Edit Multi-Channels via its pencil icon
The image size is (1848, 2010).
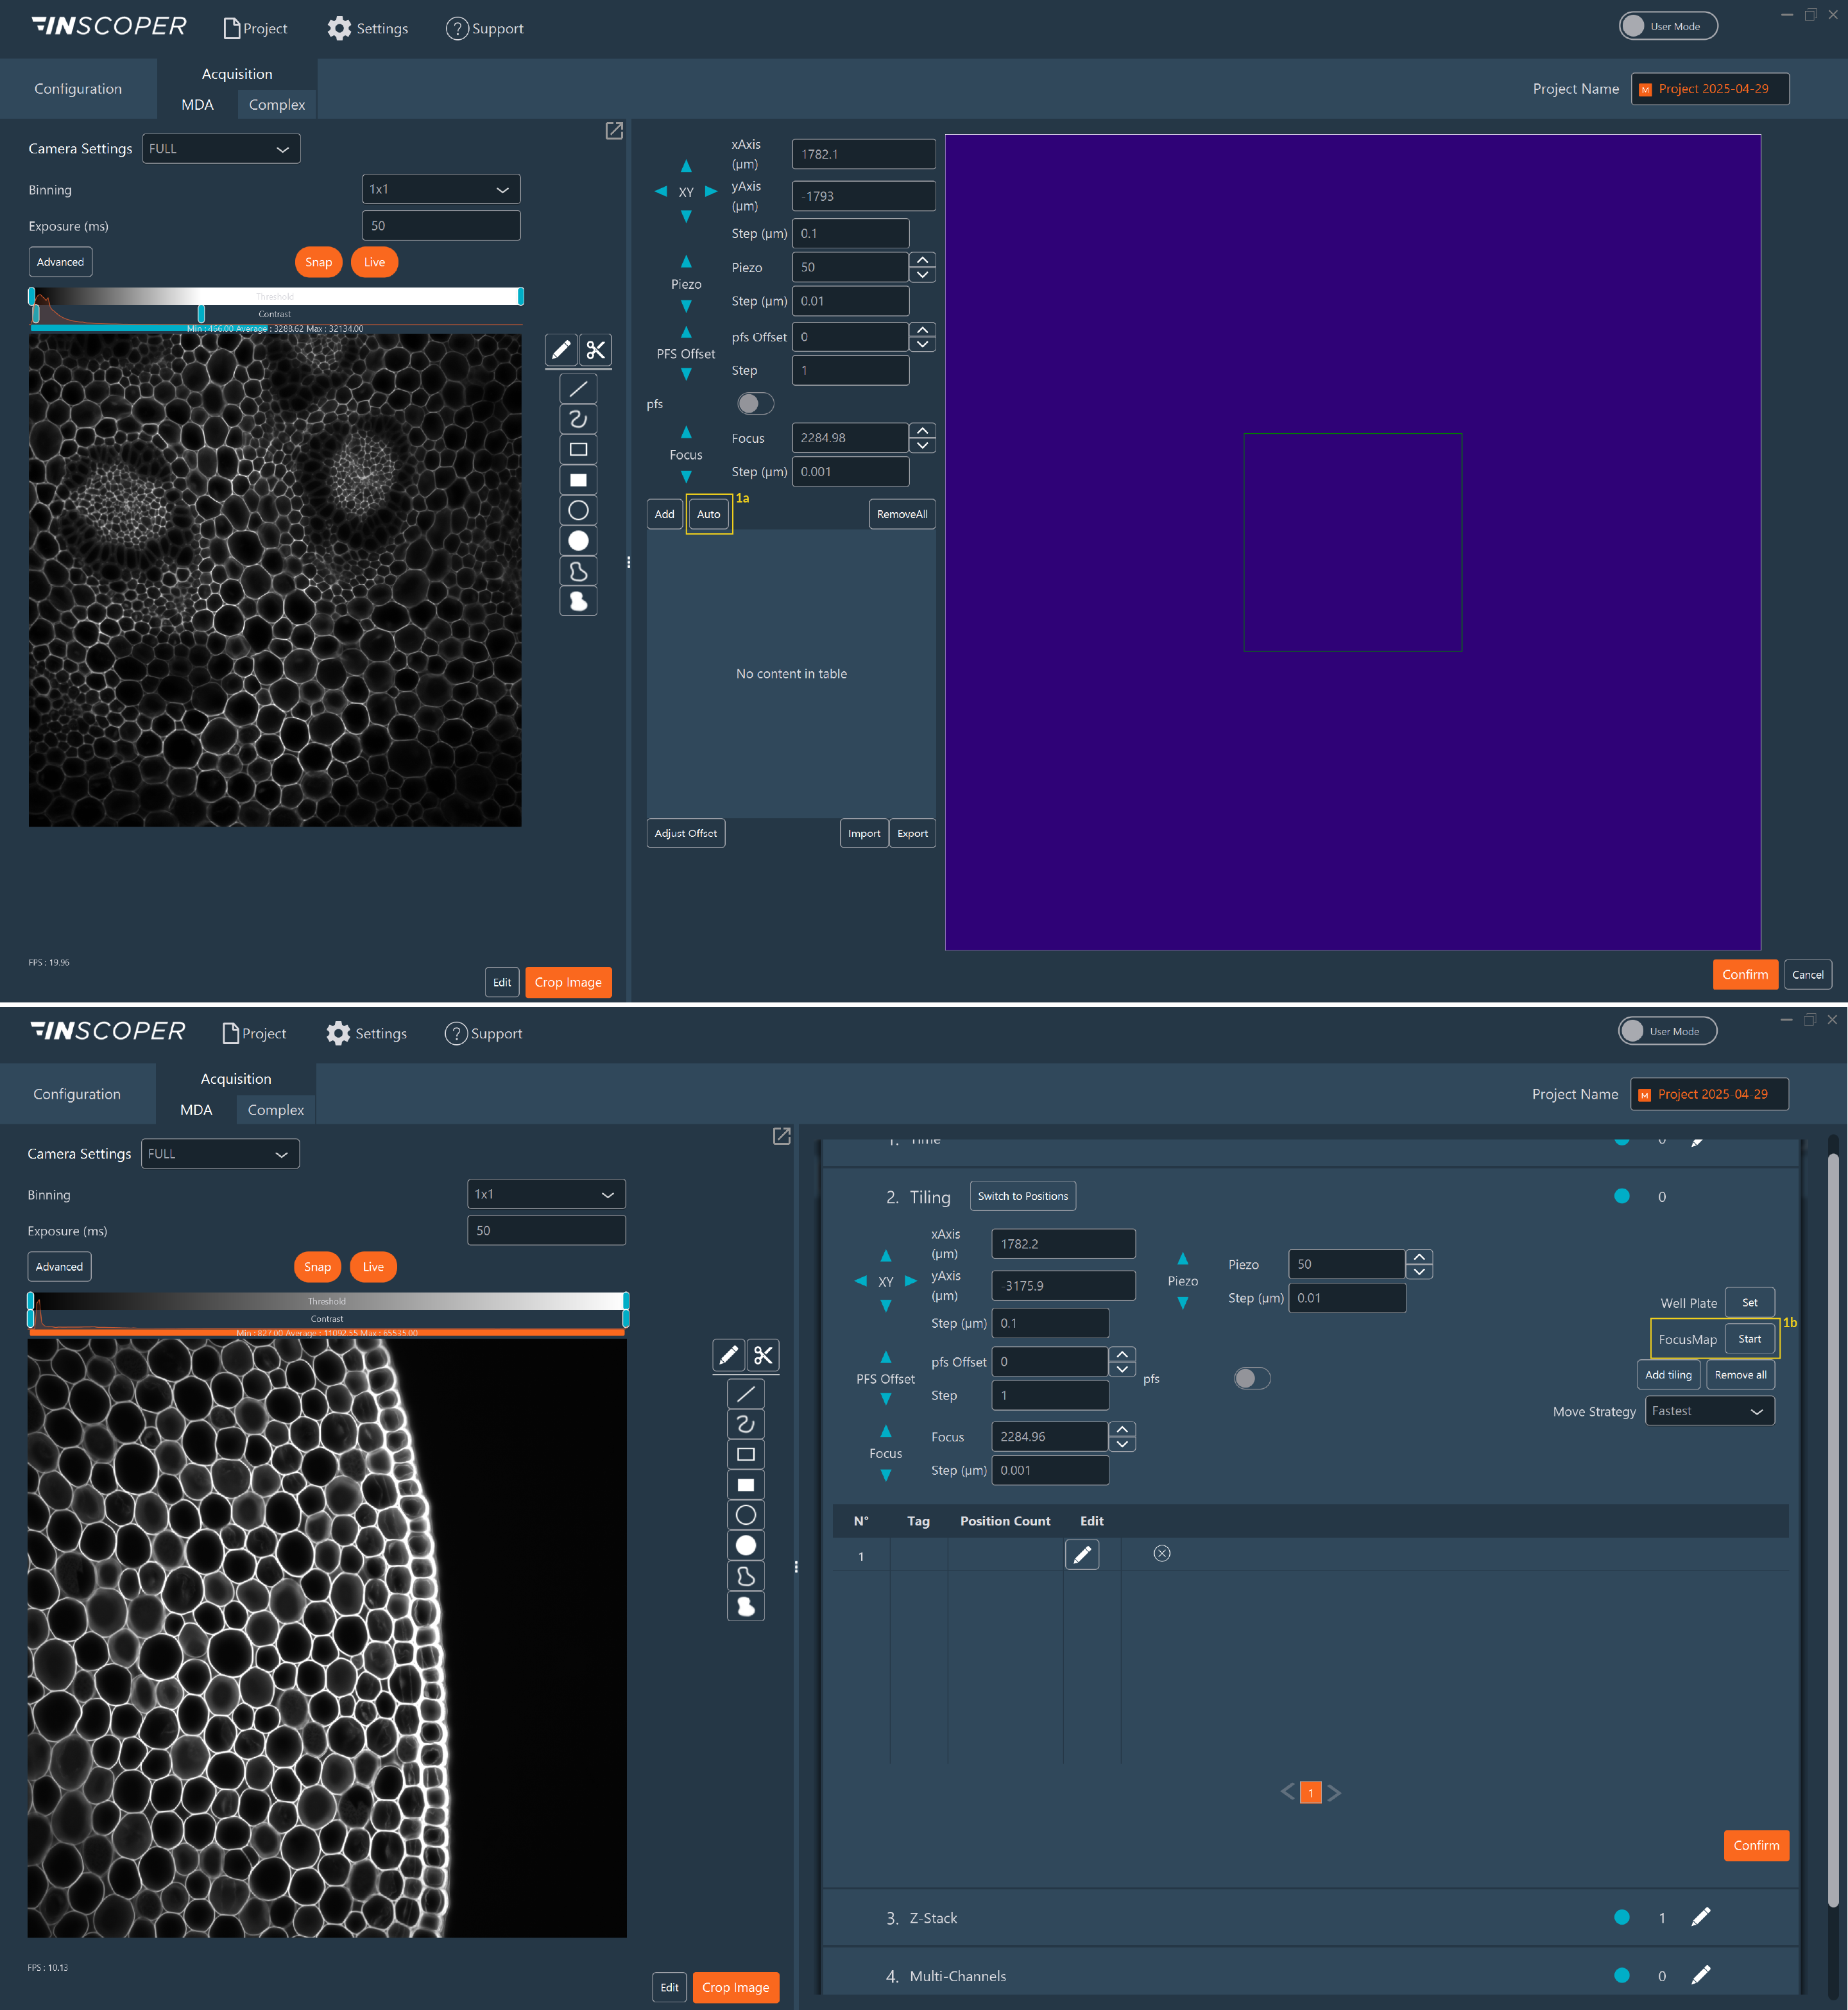click(1700, 1975)
